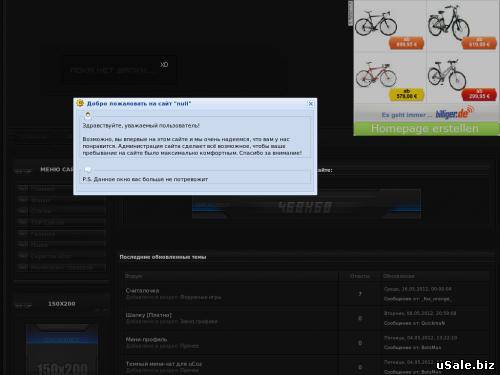Click the yellow 579,00 € price badge
This screenshot has height=375, width=500.
pyautogui.click(x=407, y=94)
